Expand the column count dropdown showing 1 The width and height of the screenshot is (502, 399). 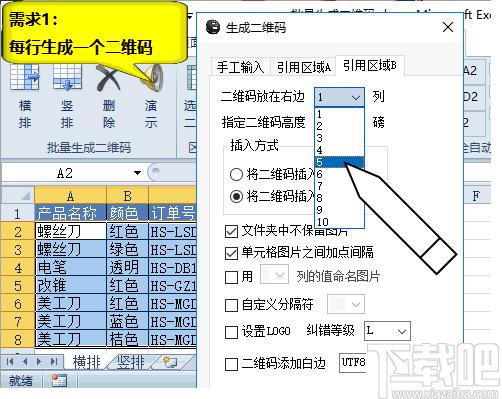click(339, 97)
